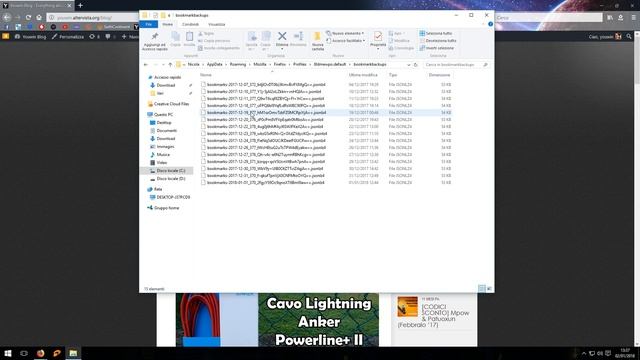Screen dimensions: 640x360
Task: Delete selection with the Elimina X icon
Action: click(x=282, y=37)
